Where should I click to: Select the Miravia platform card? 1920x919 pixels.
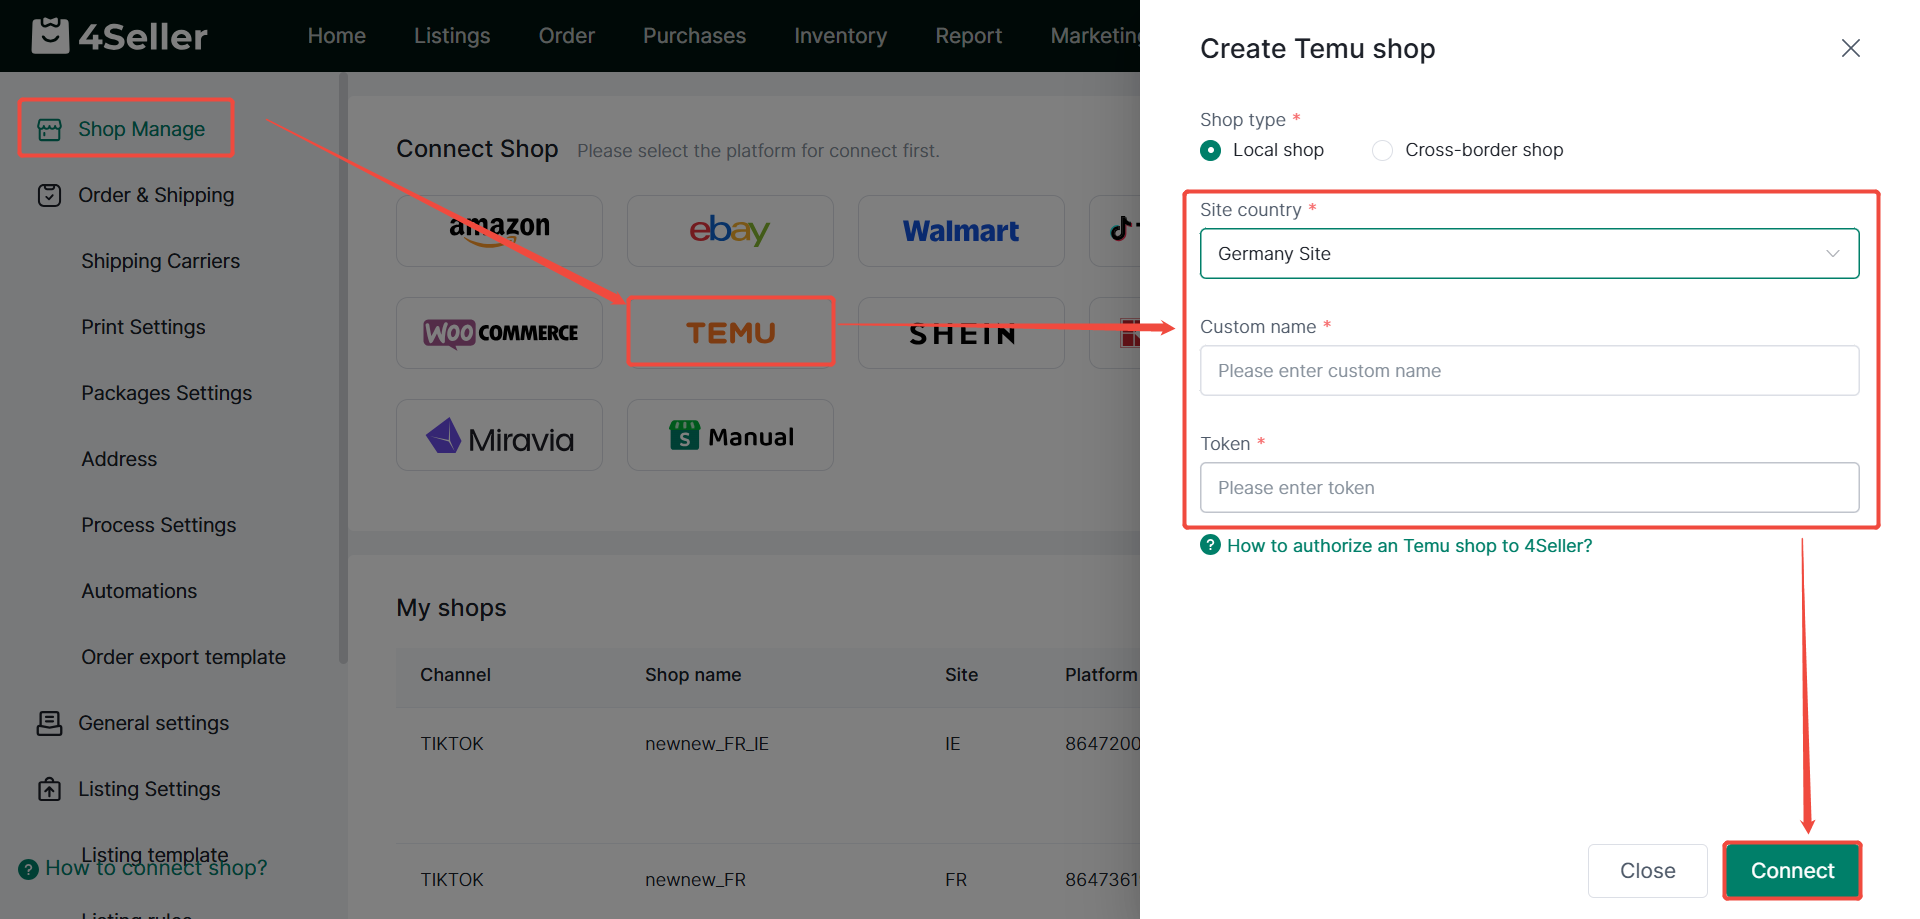[x=499, y=435]
